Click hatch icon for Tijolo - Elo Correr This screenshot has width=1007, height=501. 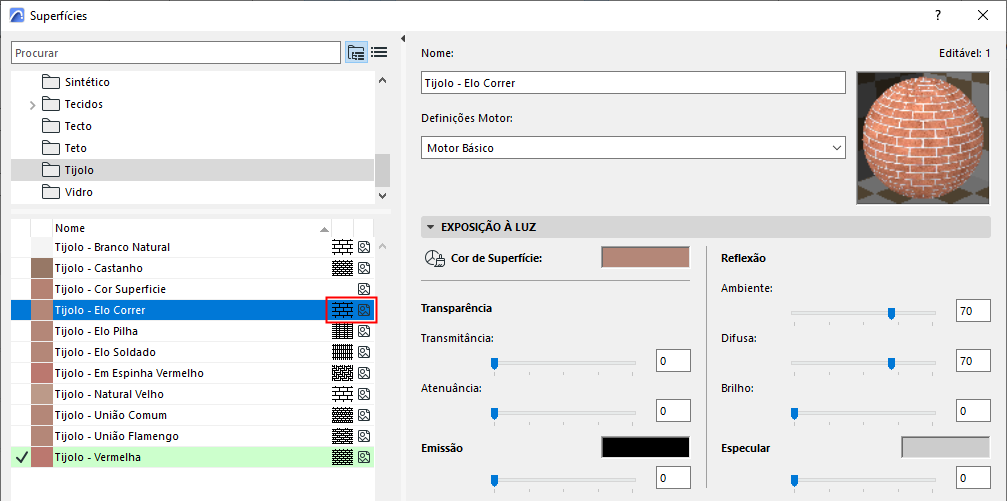(x=342, y=310)
